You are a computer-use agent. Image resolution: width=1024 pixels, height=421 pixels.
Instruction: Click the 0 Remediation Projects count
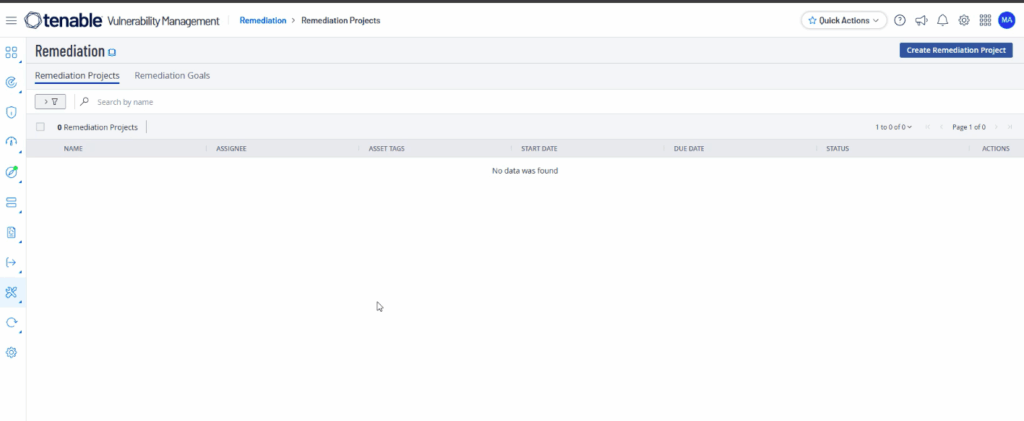(x=97, y=127)
